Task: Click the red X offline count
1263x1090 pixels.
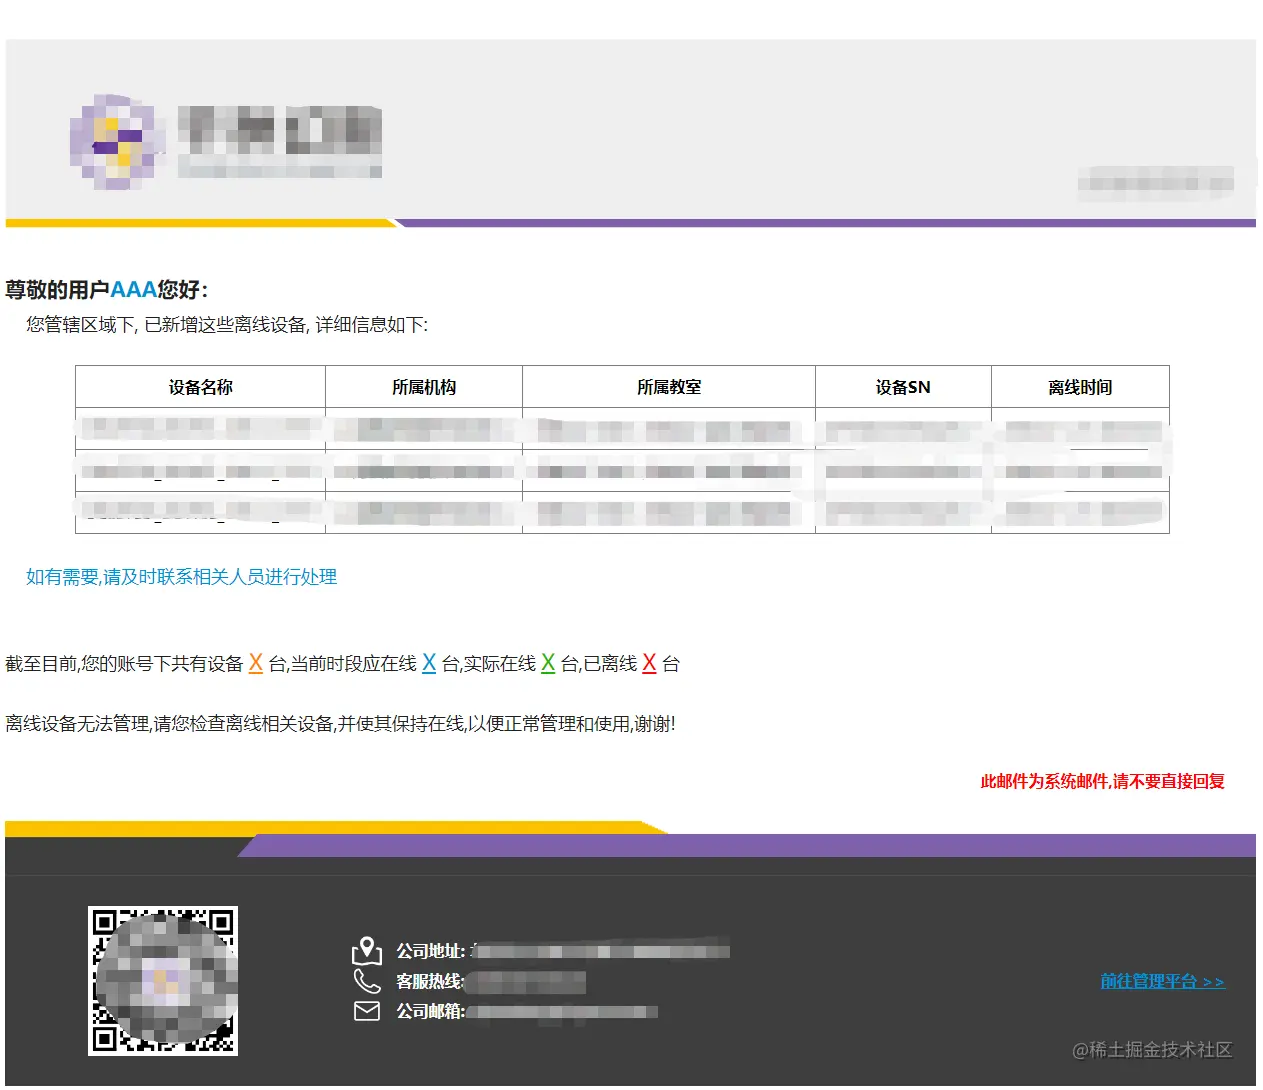Action: pos(649,663)
